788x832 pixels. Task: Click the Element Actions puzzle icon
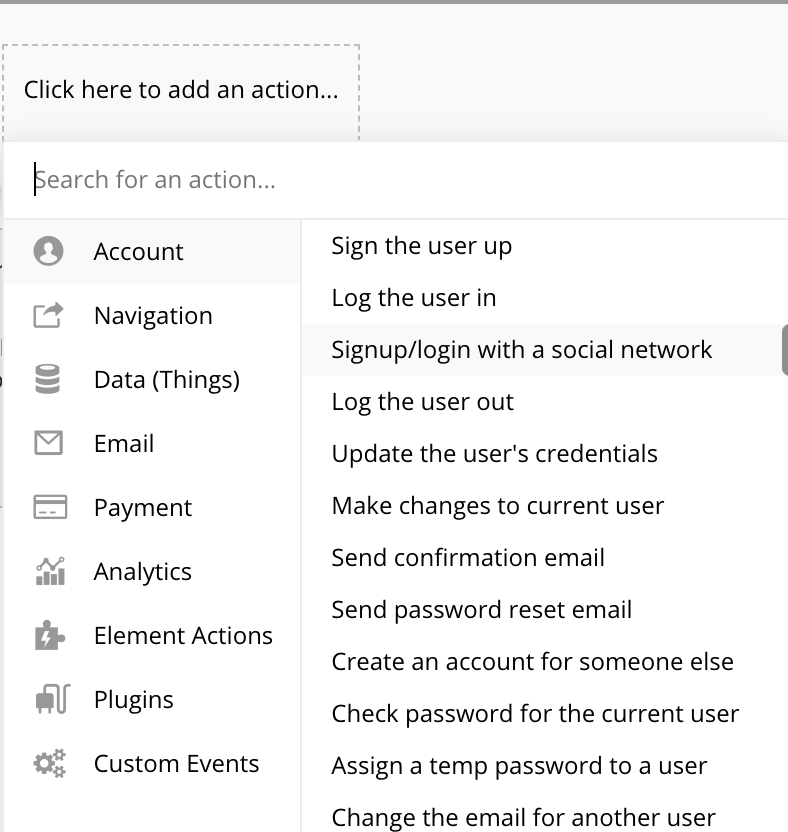49,635
